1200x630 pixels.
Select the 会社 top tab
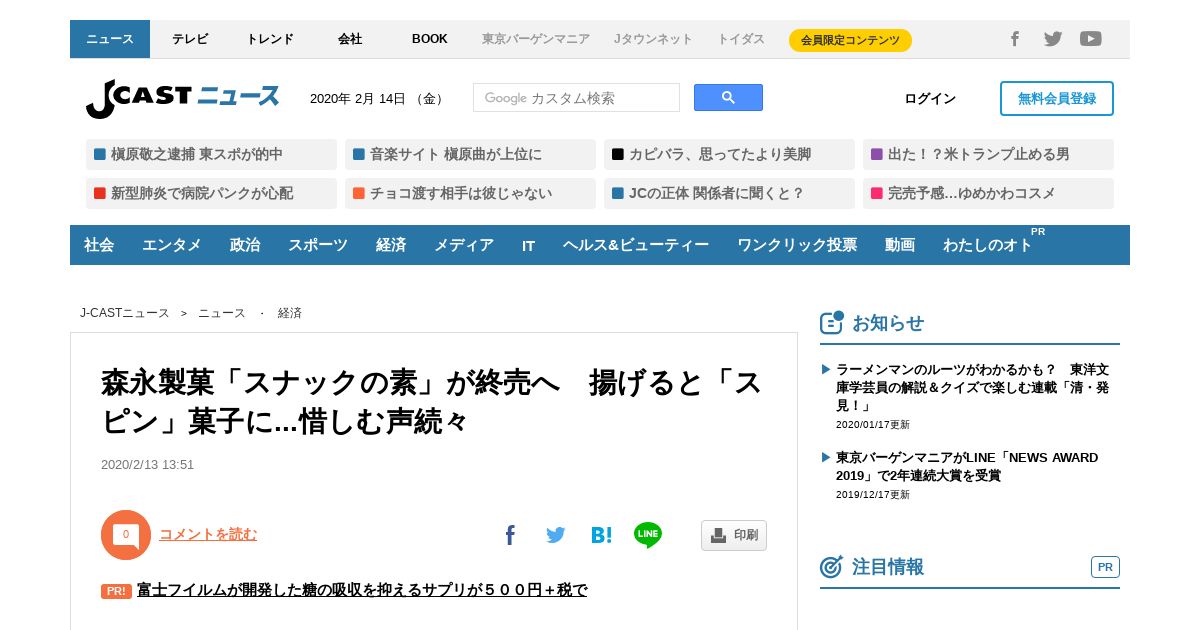pyautogui.click(x=350, y=39)
